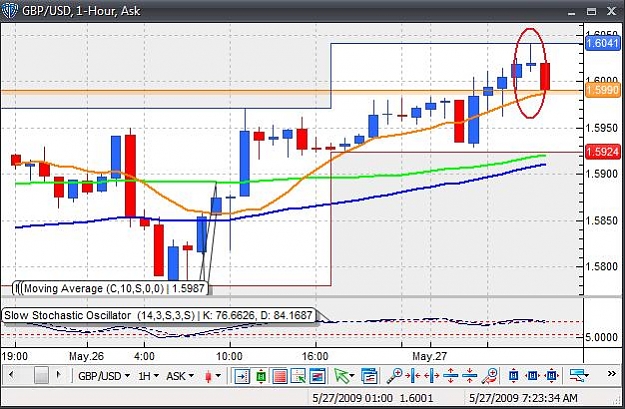Image resolution: width=625 pixels, height=409 pixels.
Task: Show more toolbar items via double chevron
Action: tap(612, 374)
